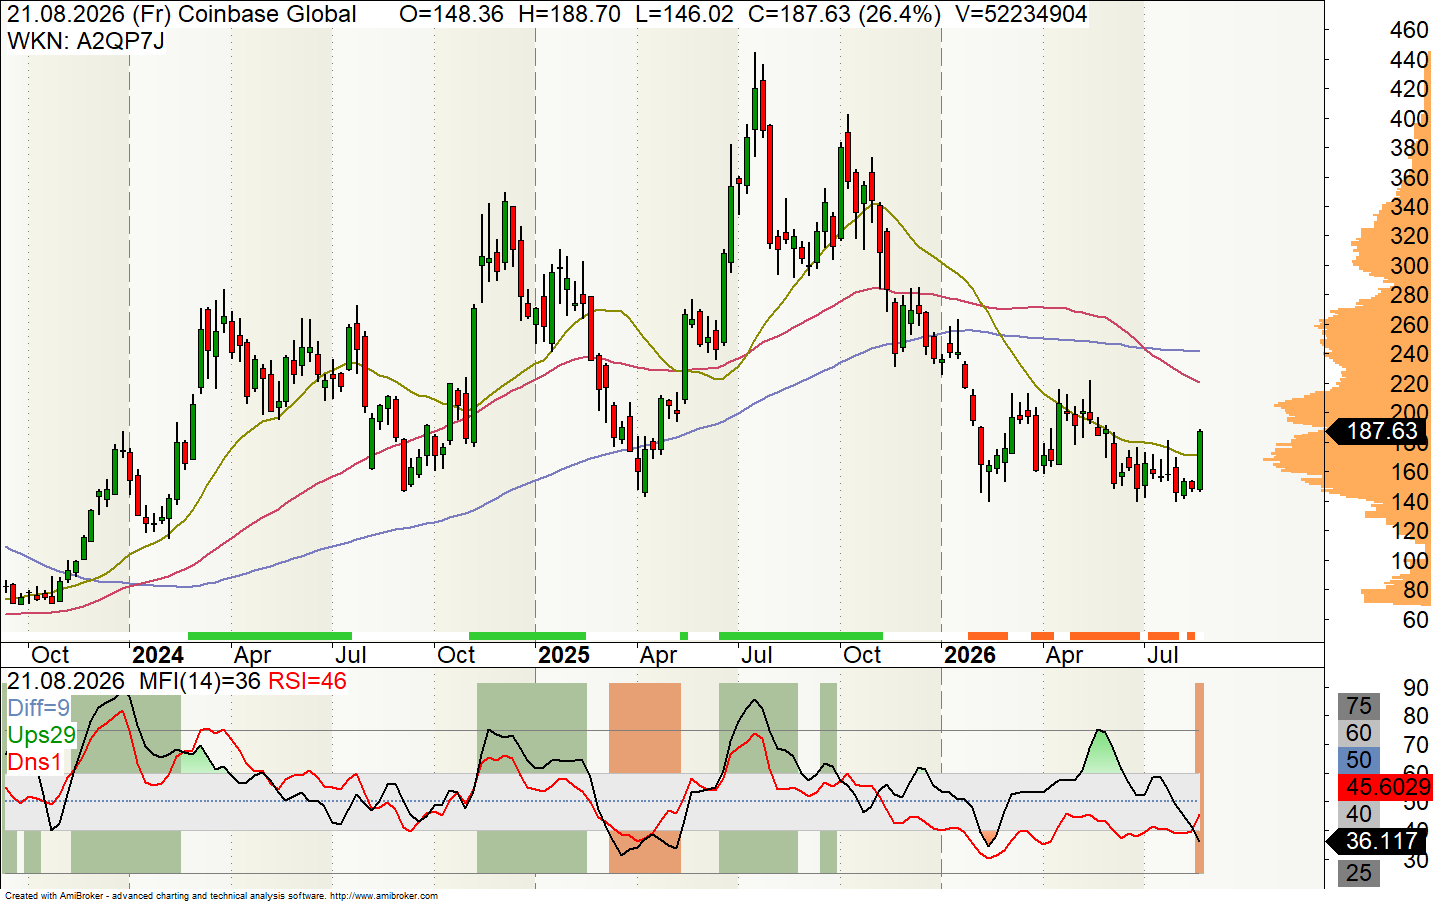
Task: Select the date '21.08.2026 (Fr)' in the chart header
Action: [x=89, y=14]
